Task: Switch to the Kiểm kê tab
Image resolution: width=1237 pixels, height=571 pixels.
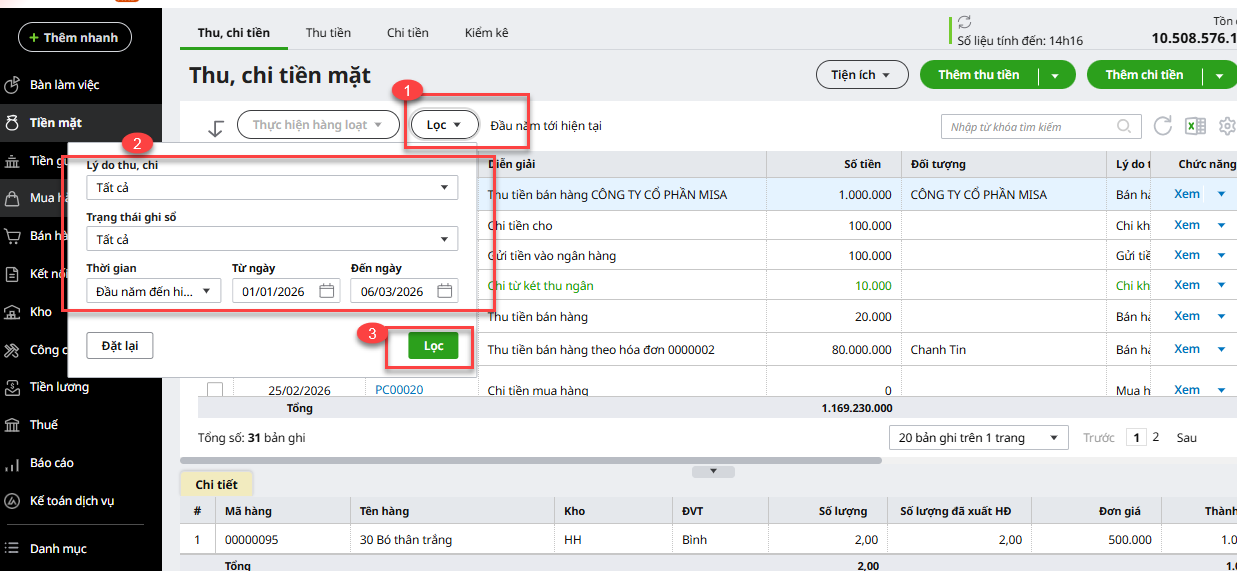Action: pos(486,33)
